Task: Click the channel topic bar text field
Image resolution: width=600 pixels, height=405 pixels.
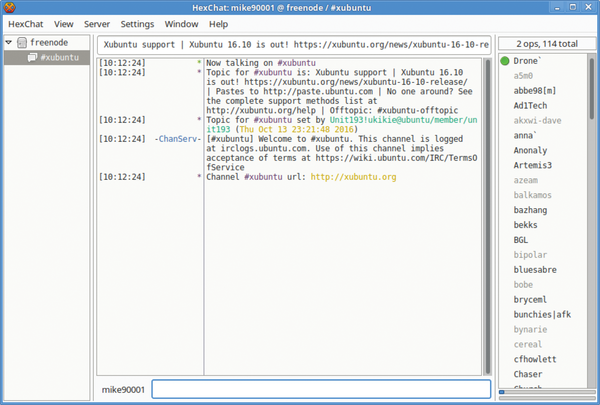Action: (295, 45)
